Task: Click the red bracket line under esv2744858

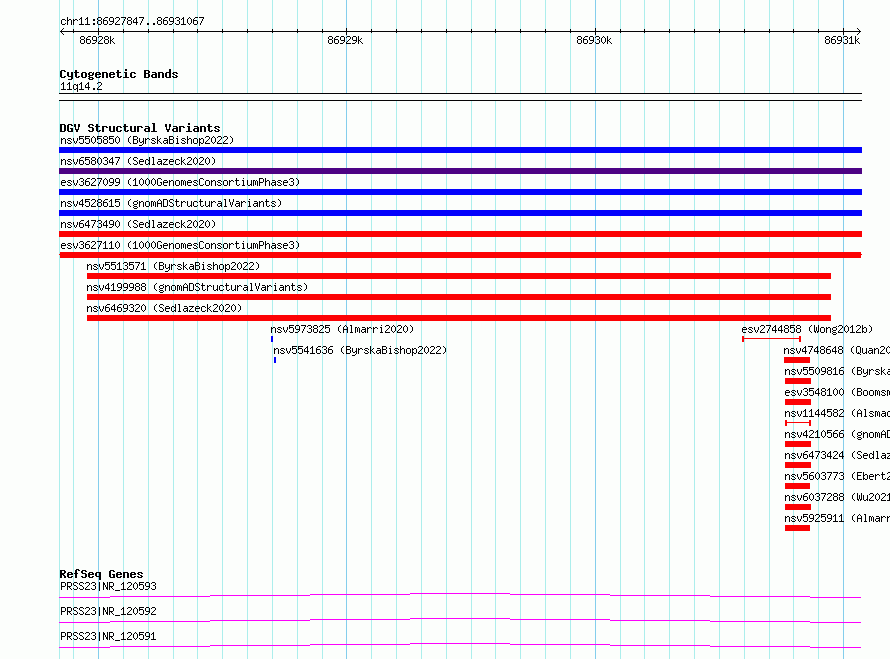Action: [x=771, y=339]
